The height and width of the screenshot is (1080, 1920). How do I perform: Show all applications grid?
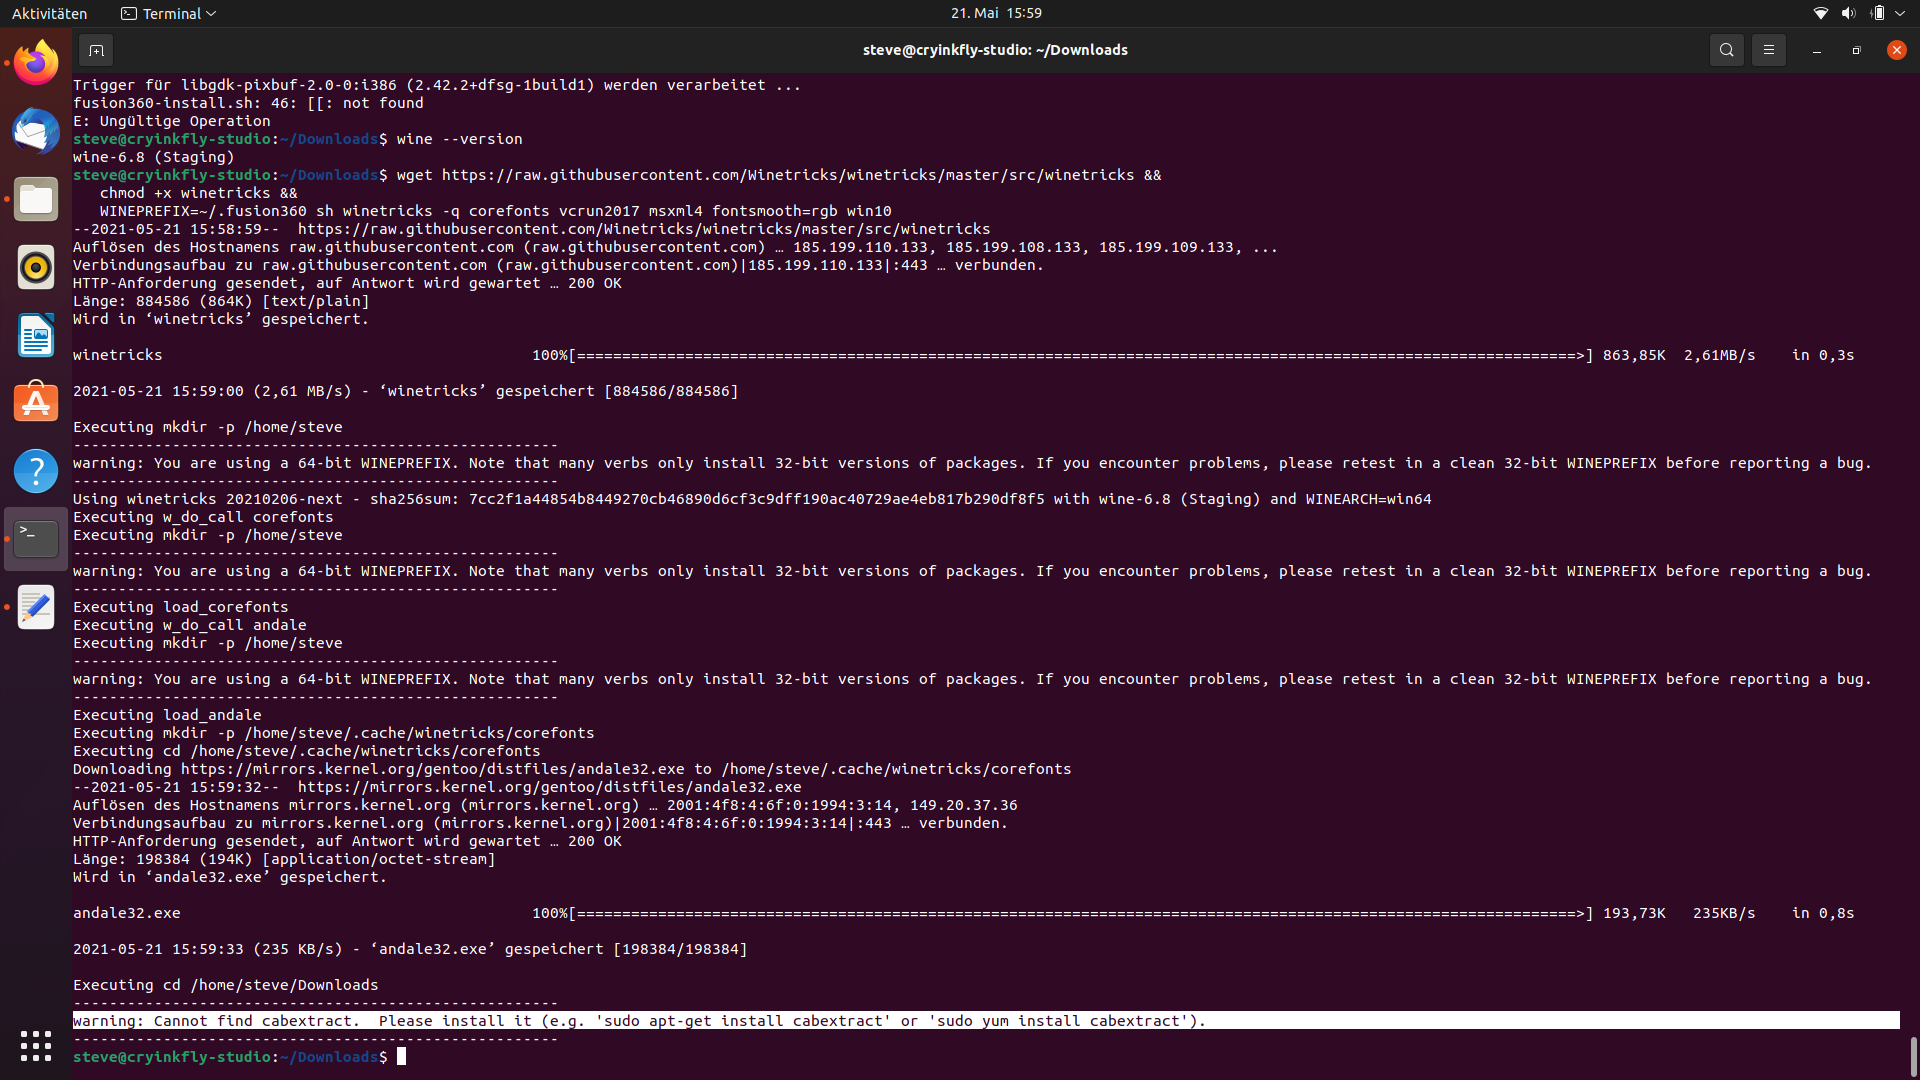(x=36, y=1046)
